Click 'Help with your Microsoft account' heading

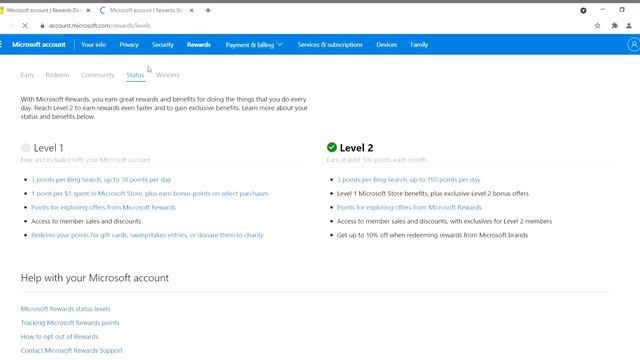[95, 278]
